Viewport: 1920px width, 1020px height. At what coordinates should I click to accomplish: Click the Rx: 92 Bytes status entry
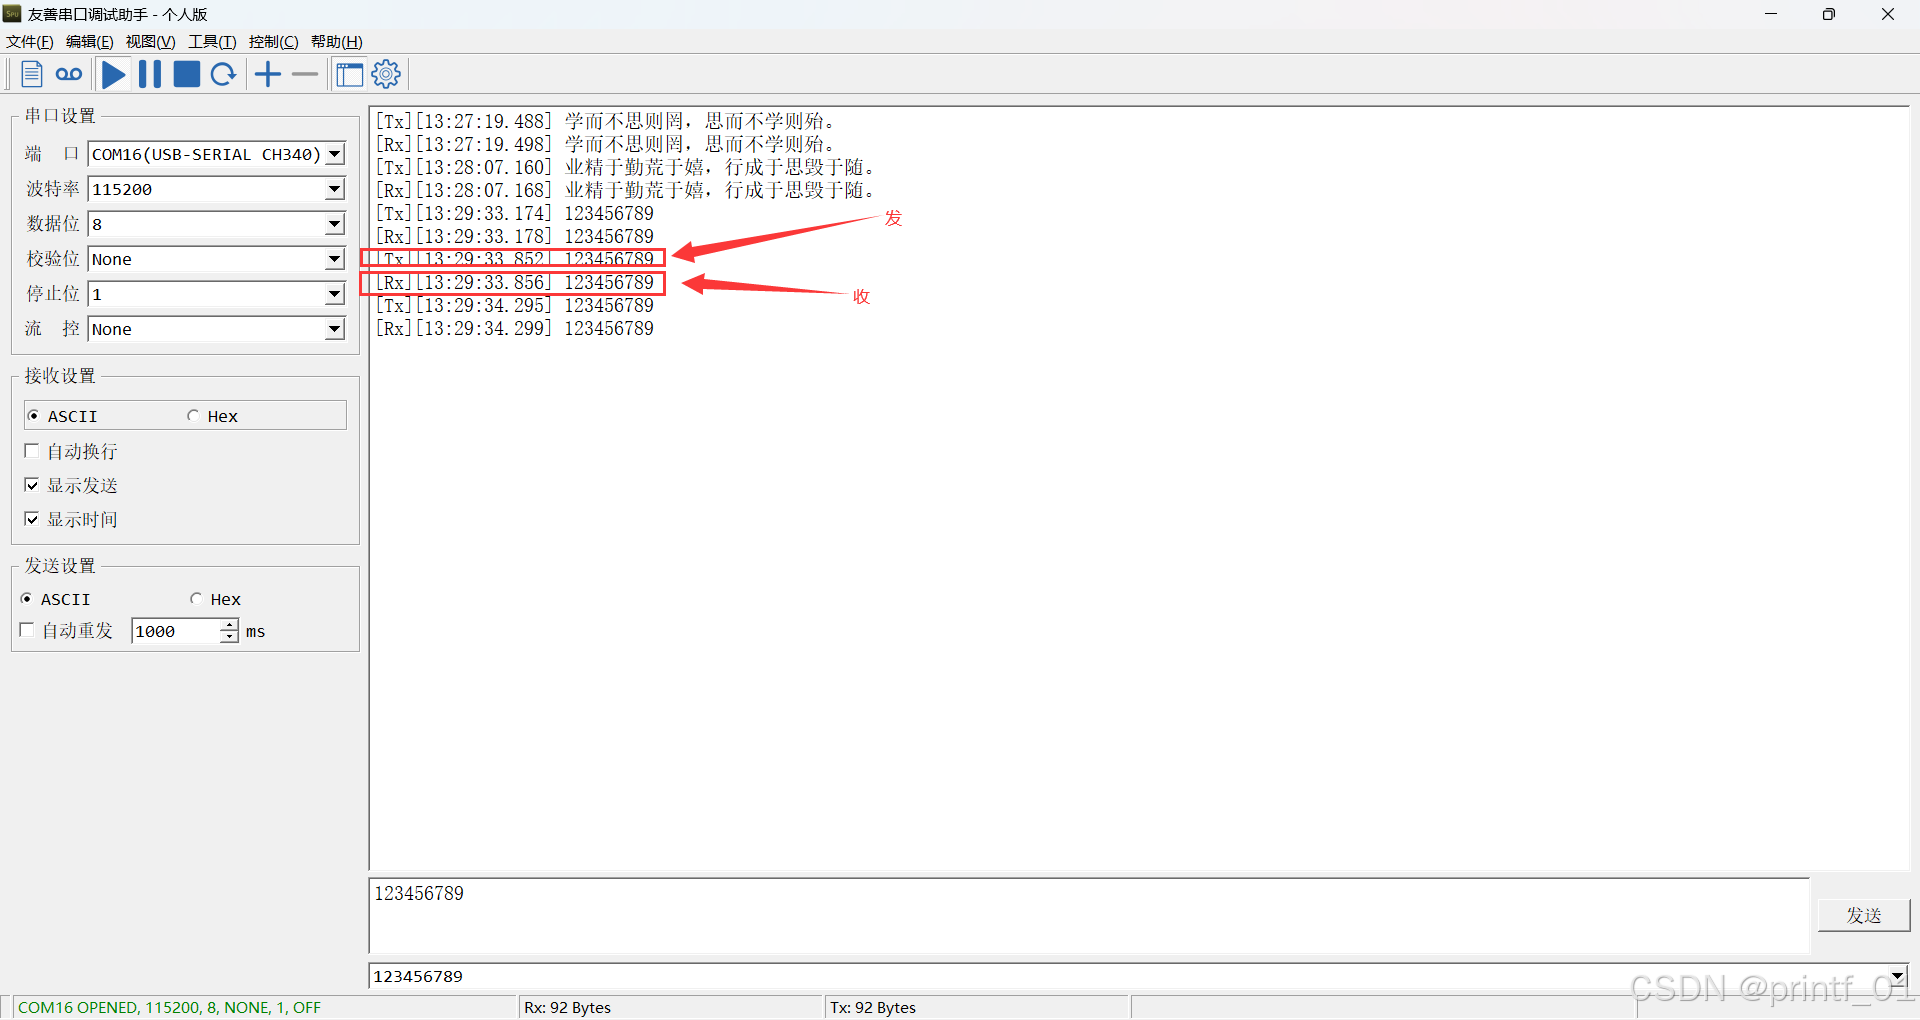point(568,1007)
